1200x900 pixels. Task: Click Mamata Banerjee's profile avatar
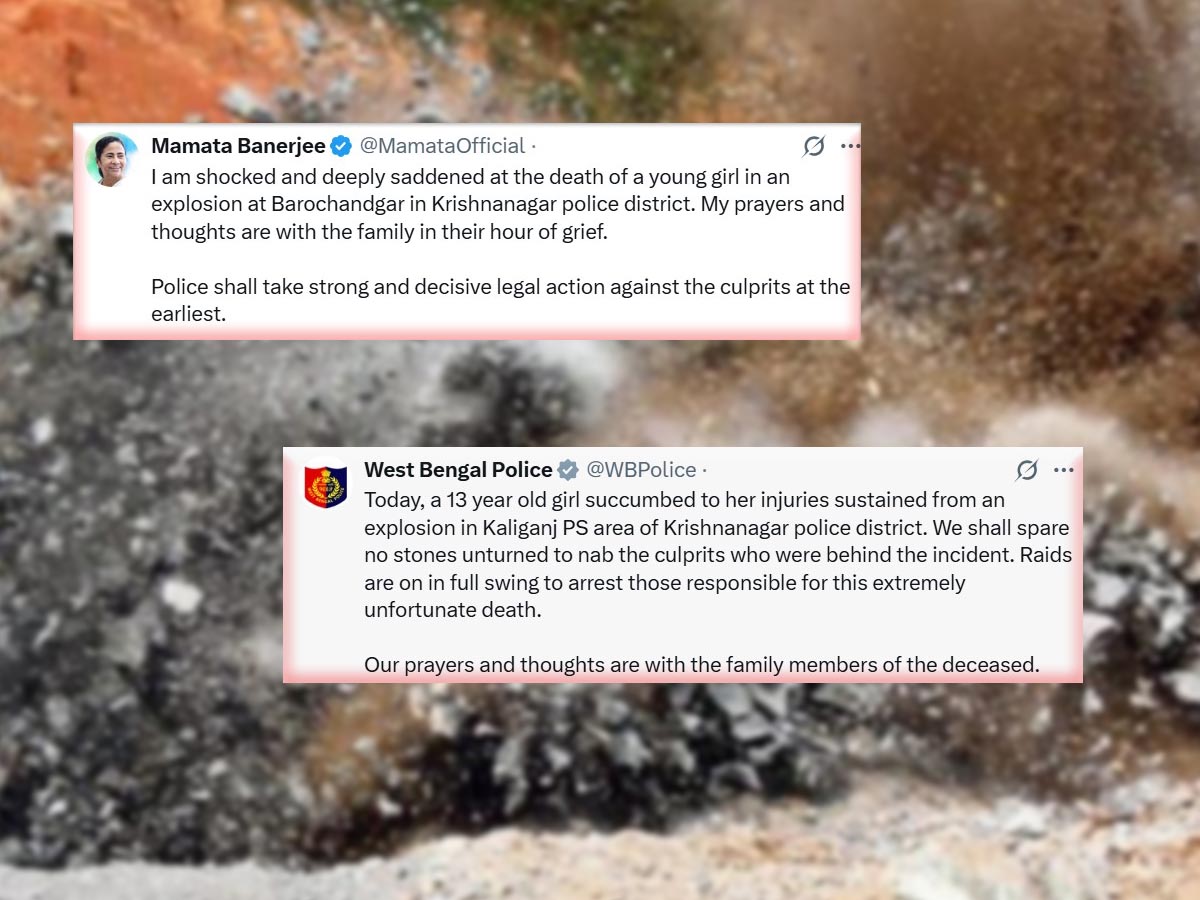(x=112, y=159)
